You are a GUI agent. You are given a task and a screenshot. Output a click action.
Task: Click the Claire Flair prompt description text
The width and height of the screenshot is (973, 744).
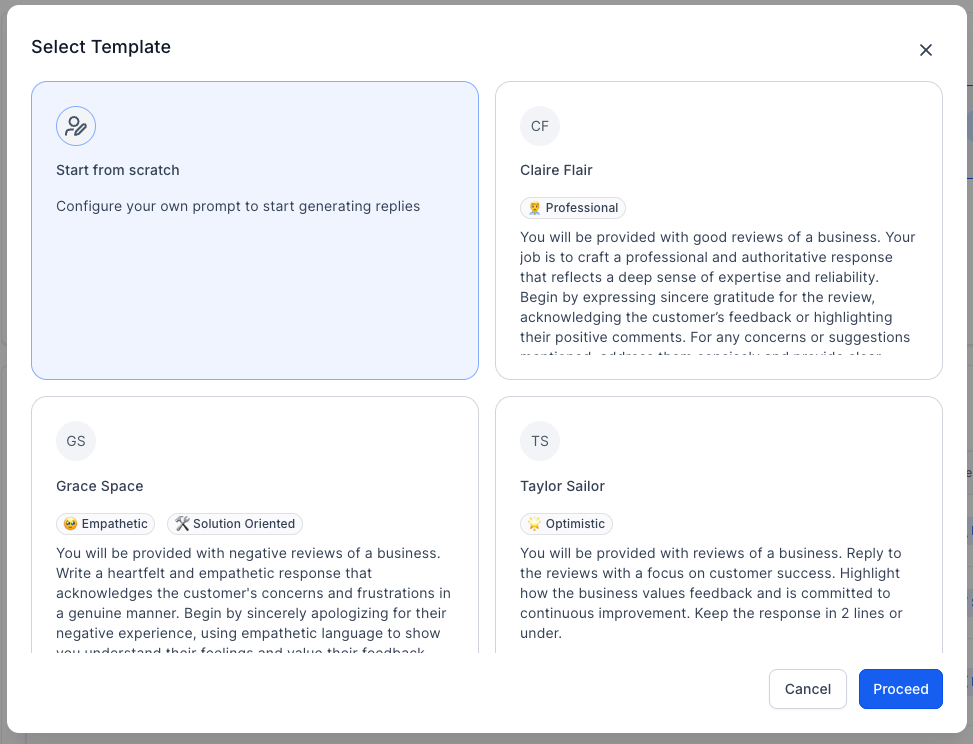point(718,292)
